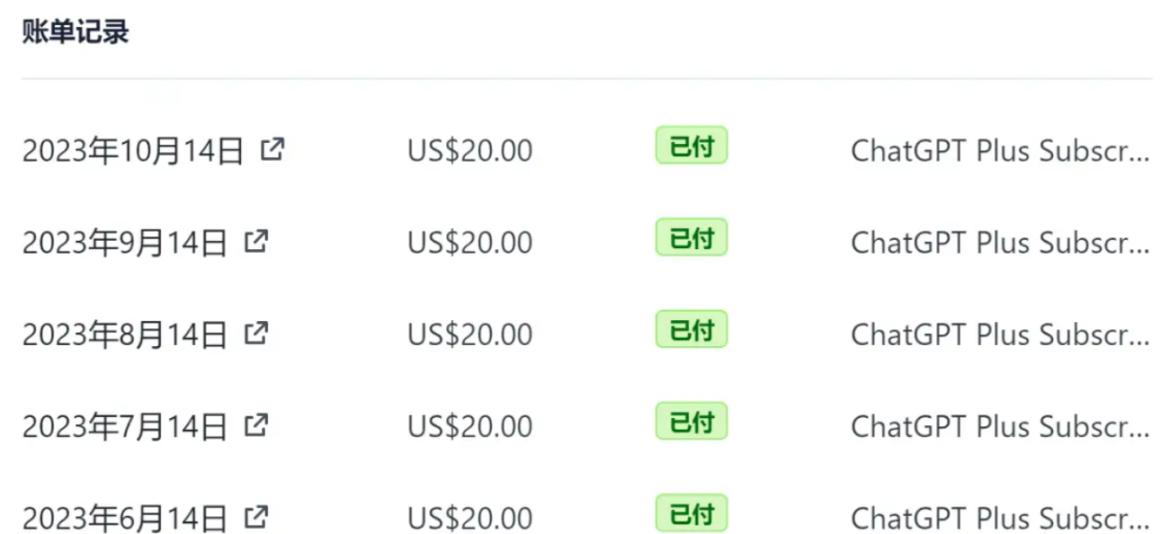This screenshot has height=534, width=1161.
Task: Click the 2023年10月14日 invoice date
Action: [x=133, y=151]
